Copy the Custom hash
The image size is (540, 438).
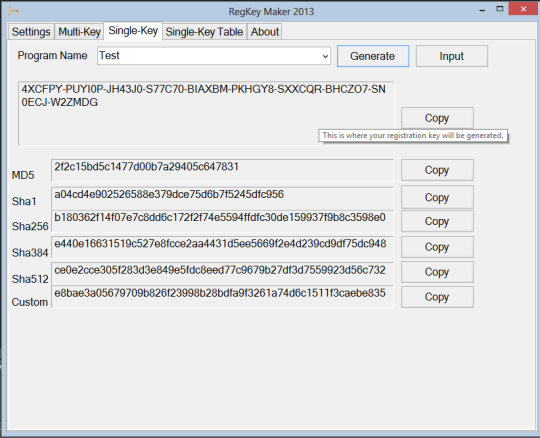pyautogui.click(x=437, y=297)
